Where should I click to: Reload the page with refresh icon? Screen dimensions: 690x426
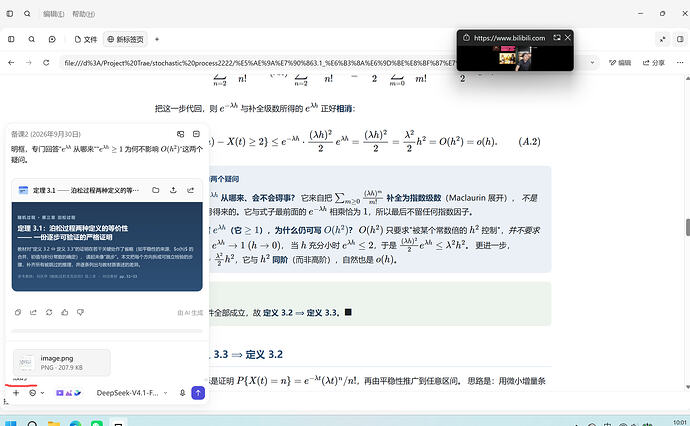coord(46,62)
